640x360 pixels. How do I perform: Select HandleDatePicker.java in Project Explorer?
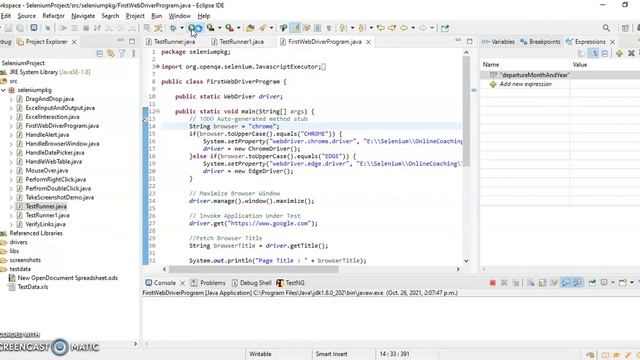click(55, 153)
